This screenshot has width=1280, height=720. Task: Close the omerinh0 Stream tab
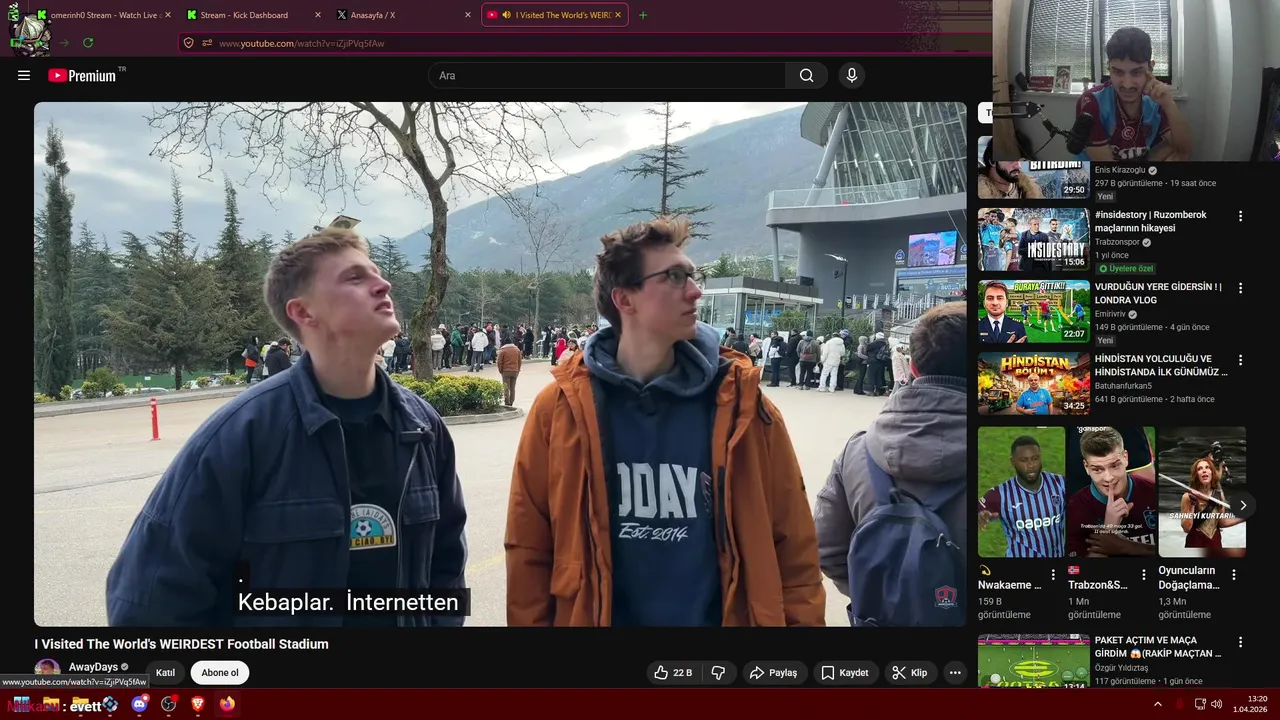(x=167, y=15)
